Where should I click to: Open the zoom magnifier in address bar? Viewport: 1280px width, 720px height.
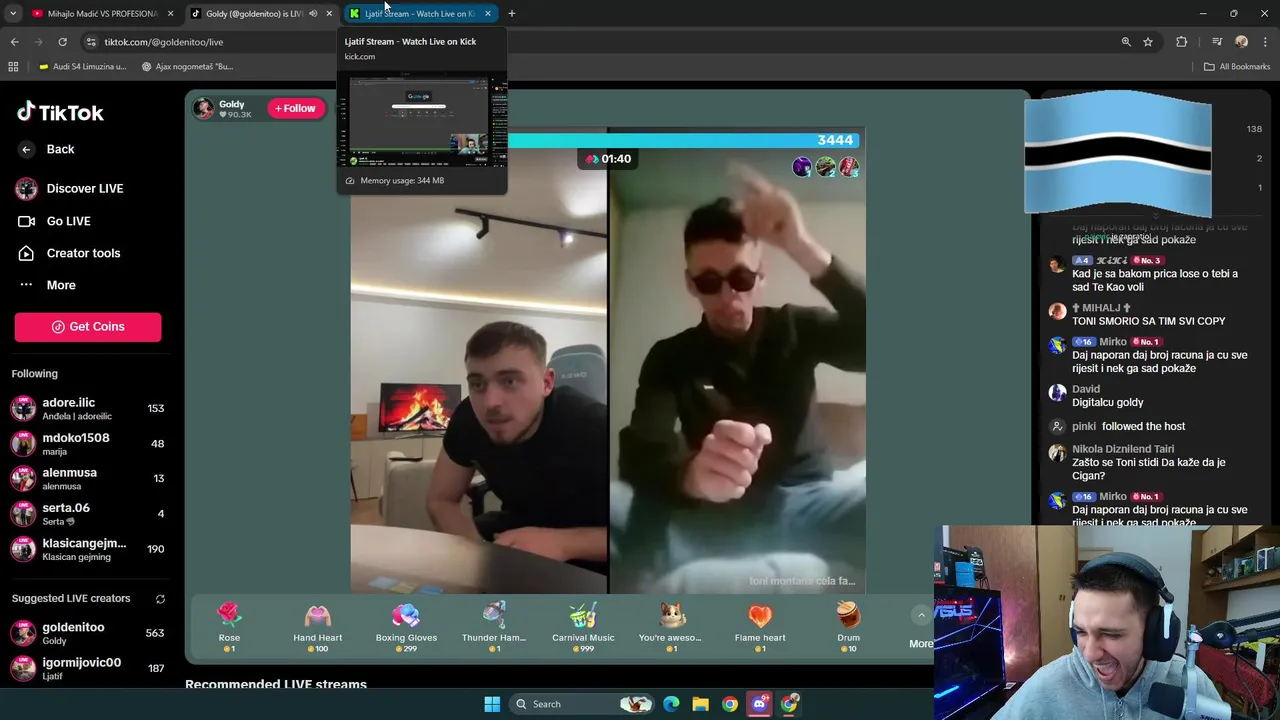pyautogui.click(x=1126, y=42)
